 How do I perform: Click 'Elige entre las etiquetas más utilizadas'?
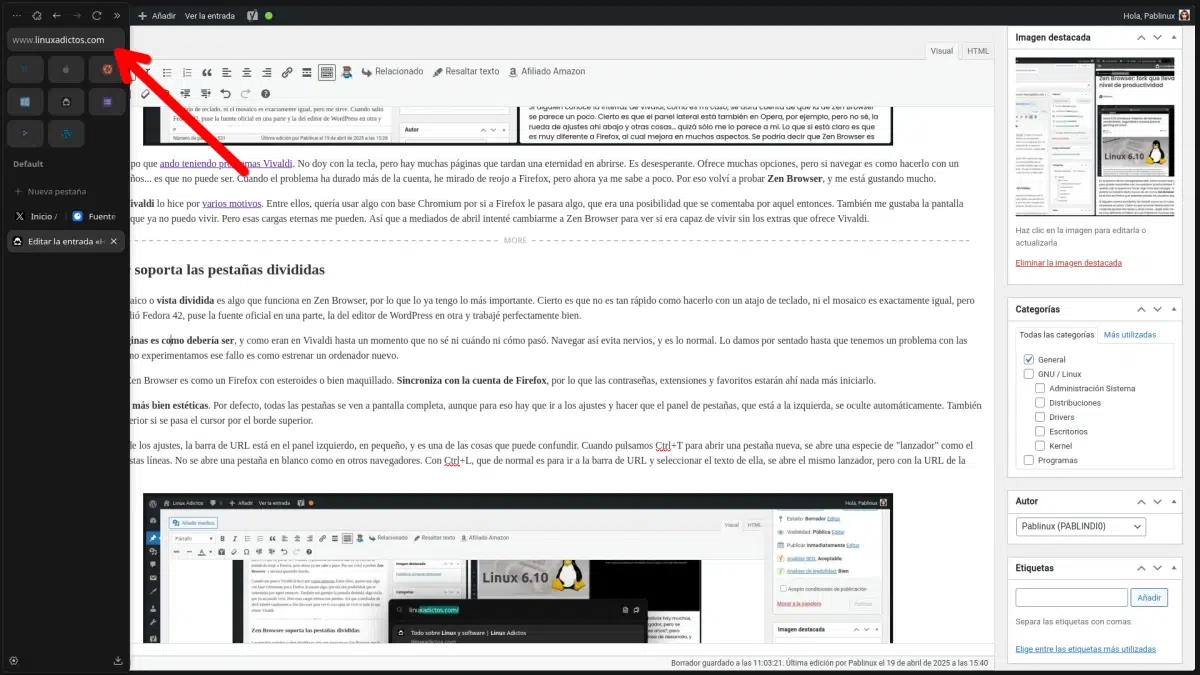(x=1086, y=649)
